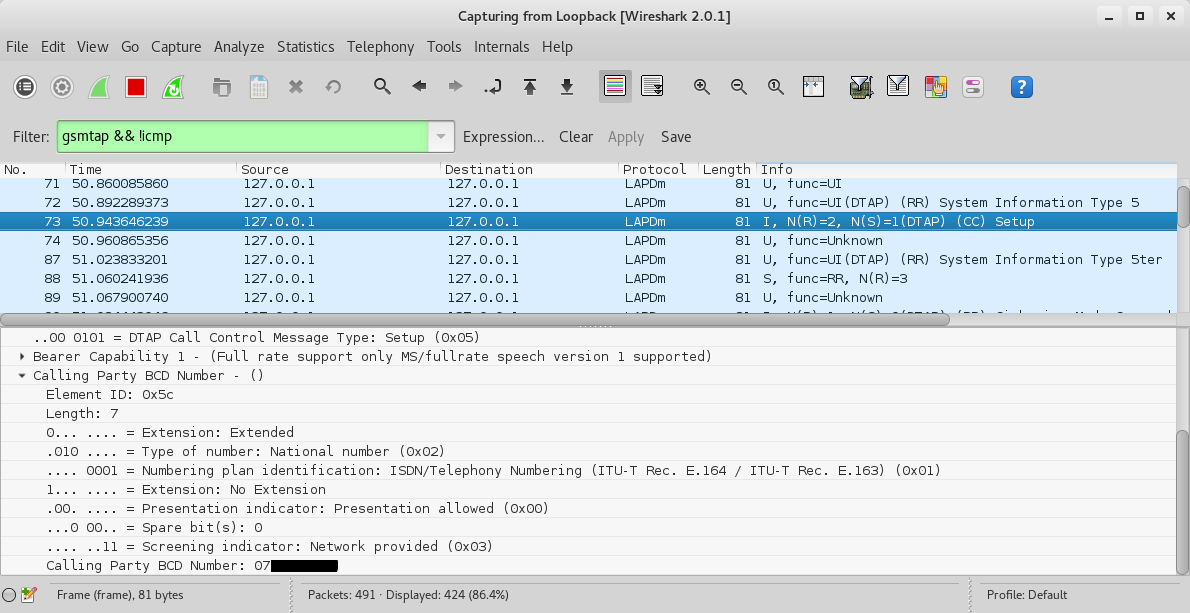Open the Telephony menu
Image resolution: width=1190 pixels, height=613 pixels.
tap(380, 47)
